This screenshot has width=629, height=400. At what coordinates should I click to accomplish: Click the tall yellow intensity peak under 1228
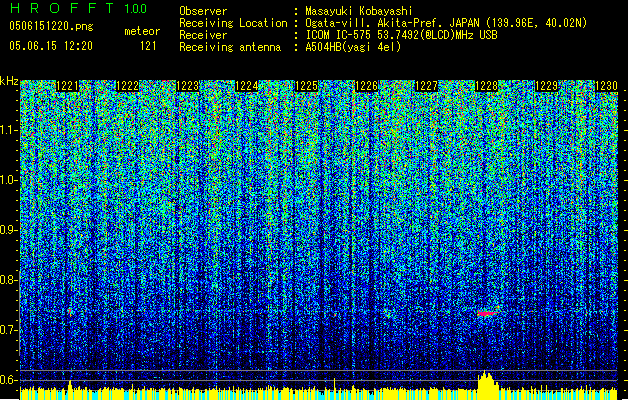coord(488,383)
